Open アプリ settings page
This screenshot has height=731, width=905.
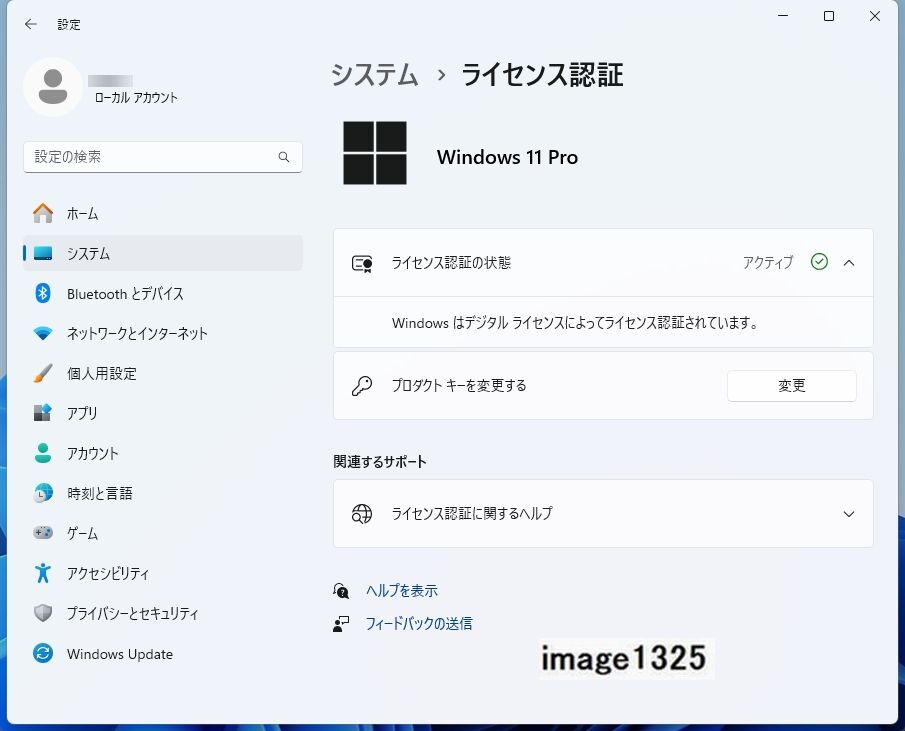click(163, 413)
